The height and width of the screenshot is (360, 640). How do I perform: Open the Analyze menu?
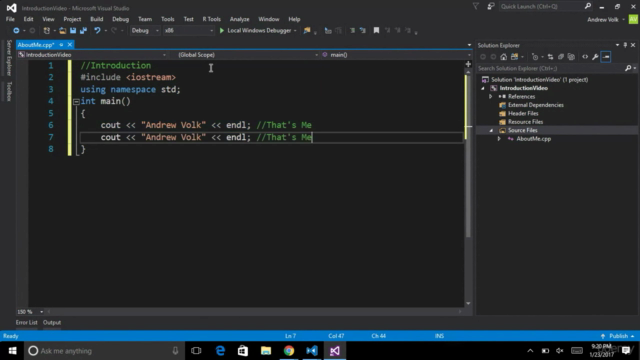coord(239,19)
